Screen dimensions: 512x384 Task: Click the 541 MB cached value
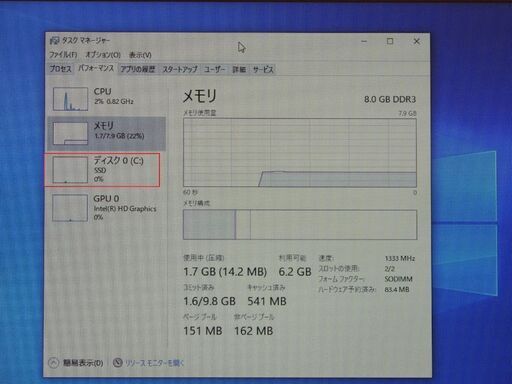tap(267, 301)
